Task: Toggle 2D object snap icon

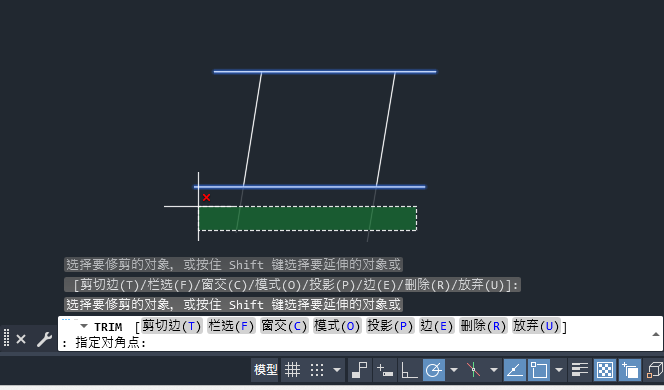Action: pyautogui.click(x=539, y=370)
